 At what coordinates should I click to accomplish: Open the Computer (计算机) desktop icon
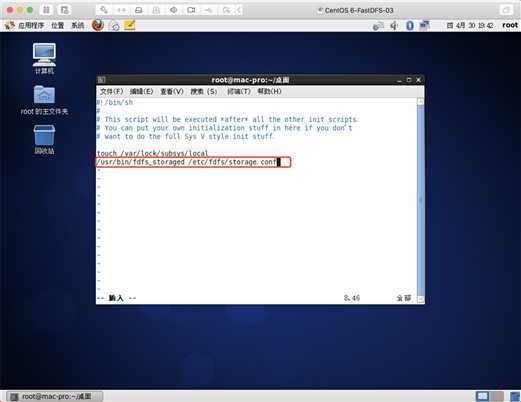[44, 59]
